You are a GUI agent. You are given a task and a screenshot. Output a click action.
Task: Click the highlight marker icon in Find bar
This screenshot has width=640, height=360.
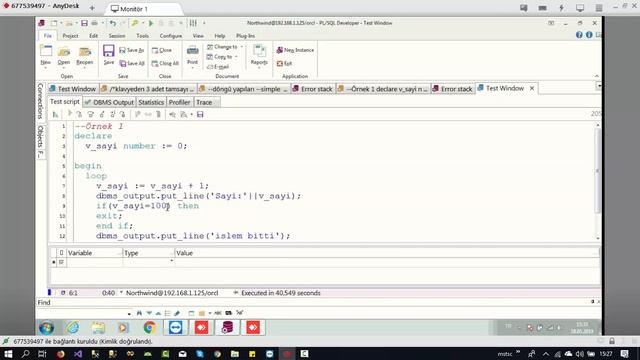tap(177, 313)
